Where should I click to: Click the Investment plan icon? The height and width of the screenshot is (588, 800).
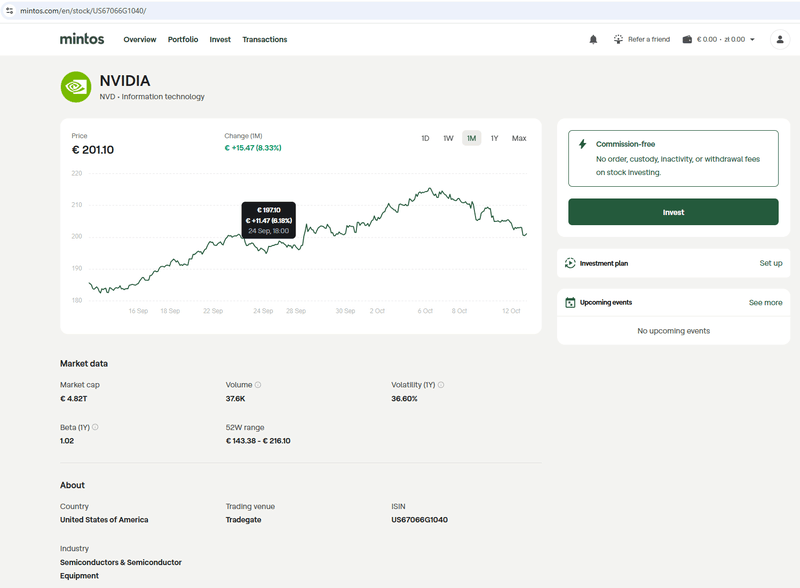click(570, 263)
